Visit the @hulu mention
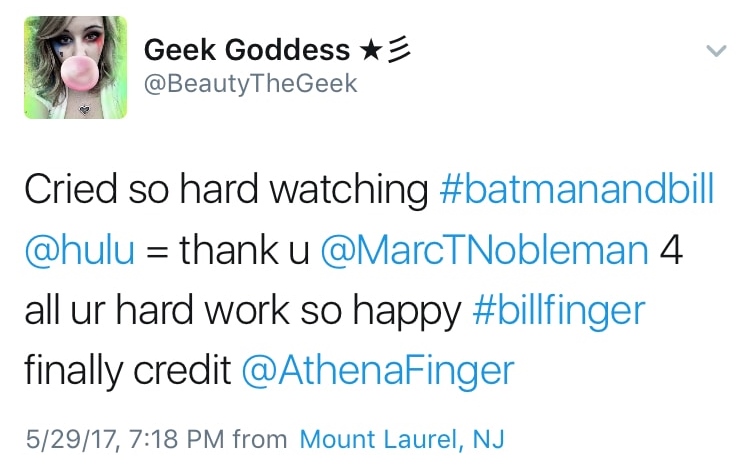The height and width of the screenshot is (473, 745). [79, 250]
